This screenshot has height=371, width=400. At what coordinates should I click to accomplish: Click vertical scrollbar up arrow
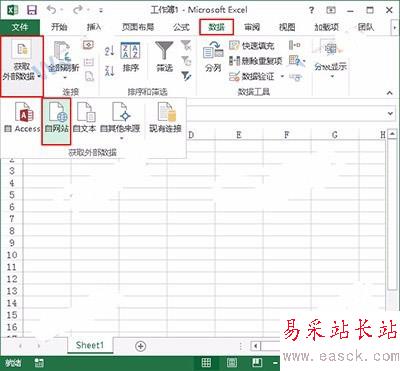point(393,134)
